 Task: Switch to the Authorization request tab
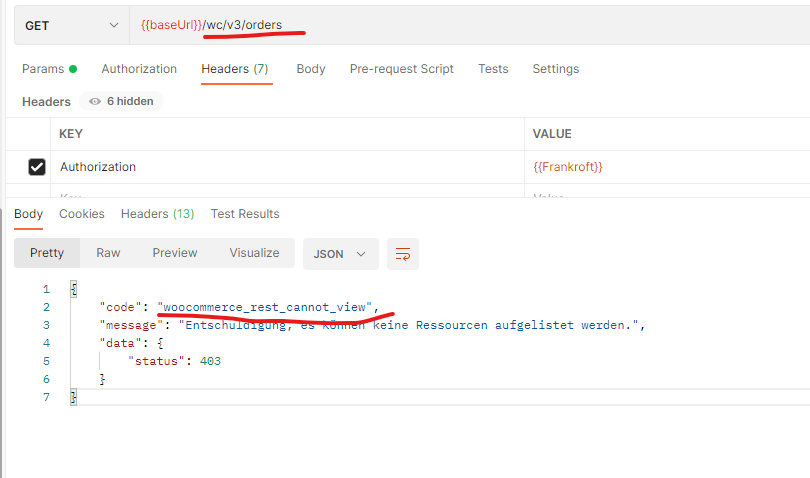[x=139, y=69]
